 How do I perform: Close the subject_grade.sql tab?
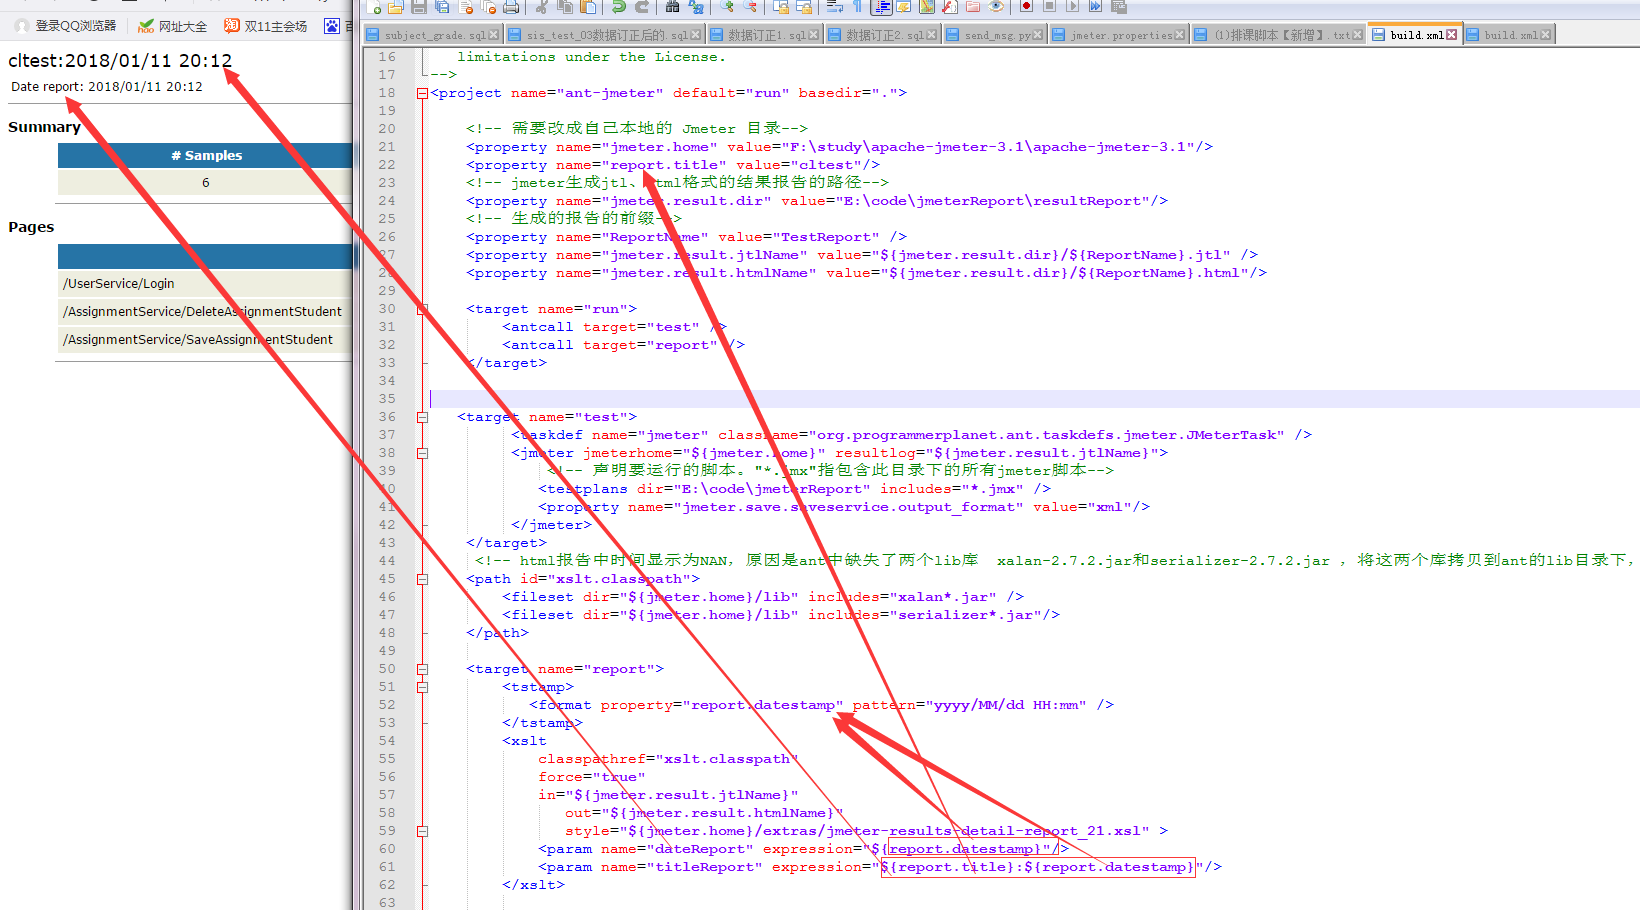(x=494, y=35)
